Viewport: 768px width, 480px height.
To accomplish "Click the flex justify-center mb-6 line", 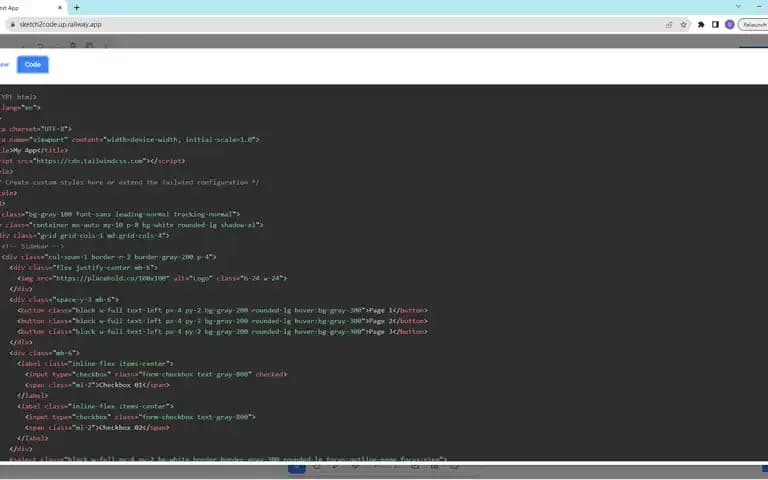I will (83, 268).
